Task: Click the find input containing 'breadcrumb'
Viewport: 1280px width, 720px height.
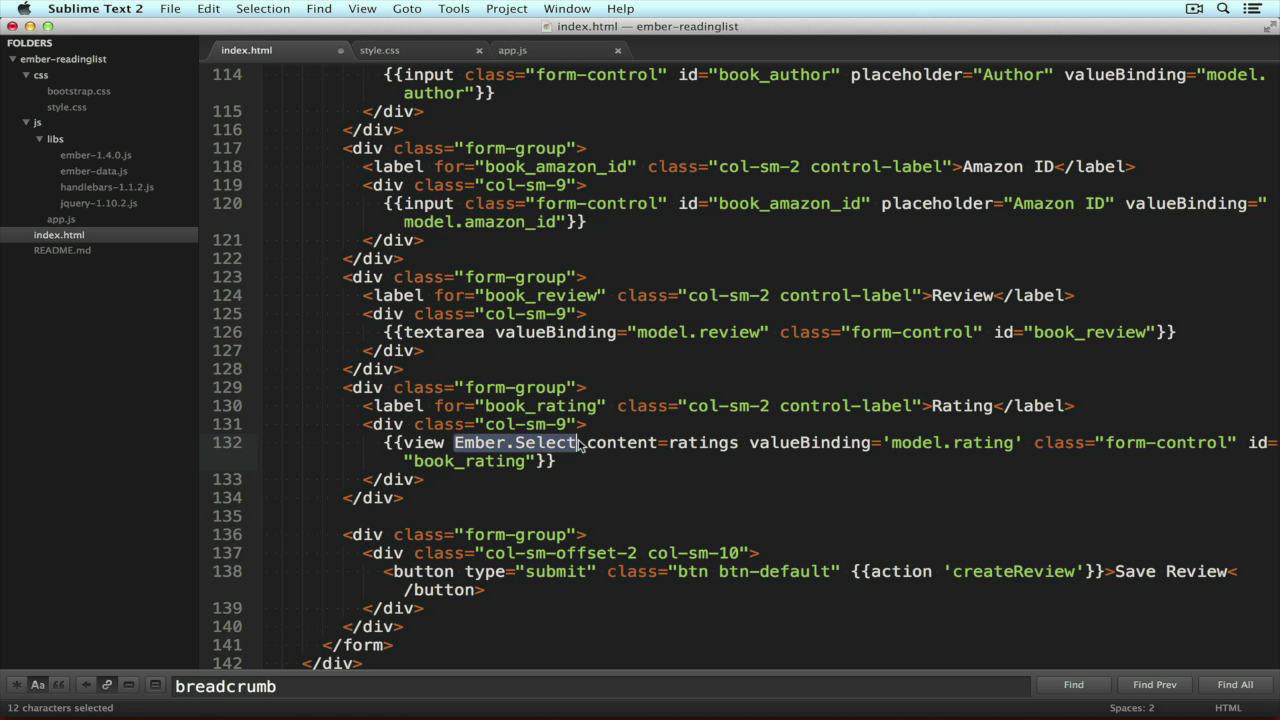Action: click(x=600, y=686)
